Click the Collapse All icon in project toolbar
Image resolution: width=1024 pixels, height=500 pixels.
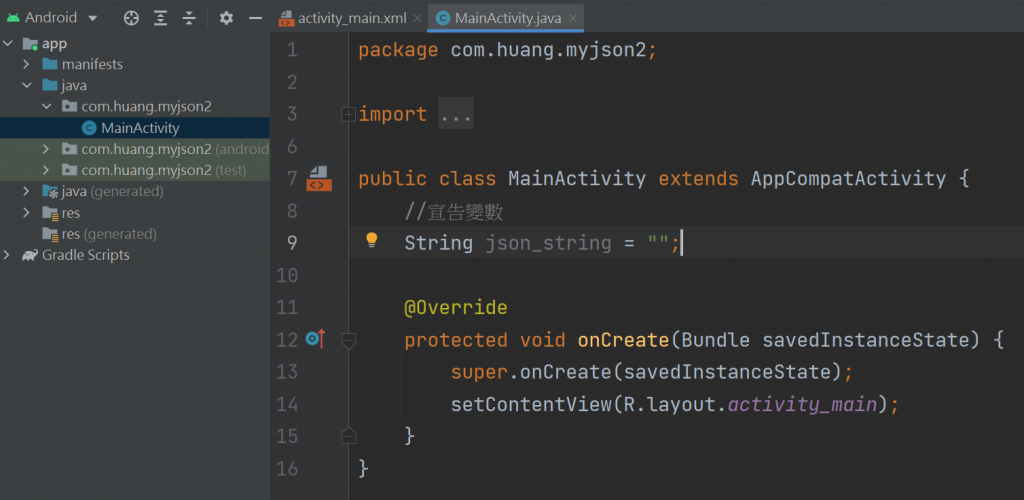(x=189, y=18)
